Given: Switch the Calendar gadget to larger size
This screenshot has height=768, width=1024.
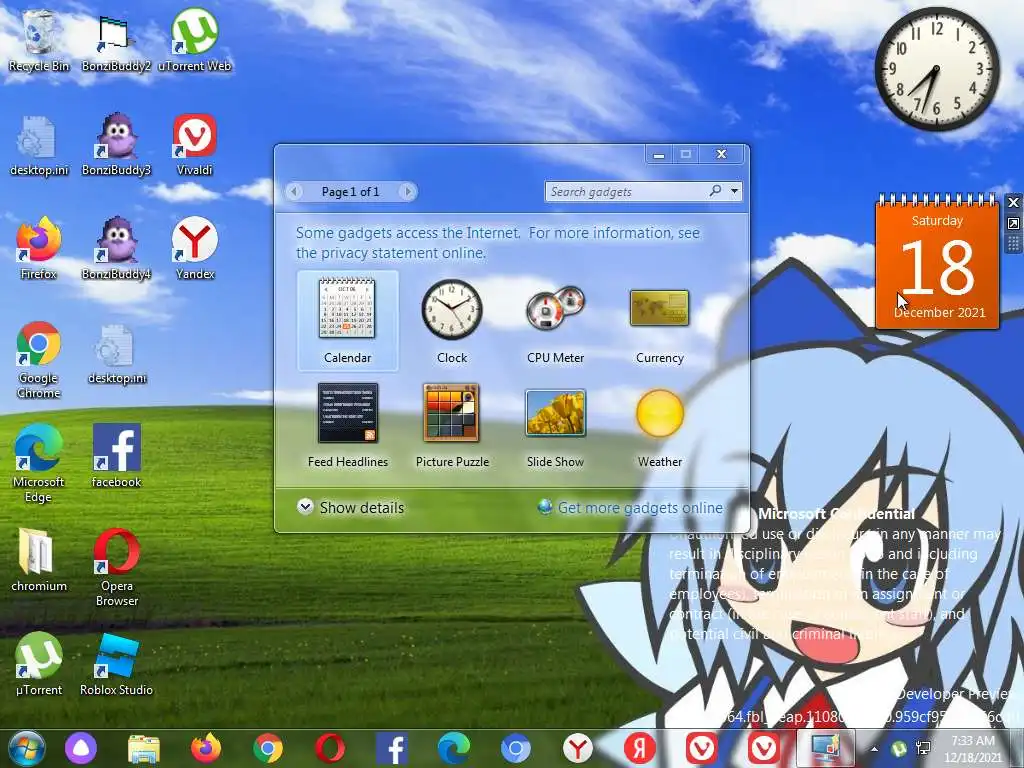Looking at the screenshot, I should [x=1014, y=224].
